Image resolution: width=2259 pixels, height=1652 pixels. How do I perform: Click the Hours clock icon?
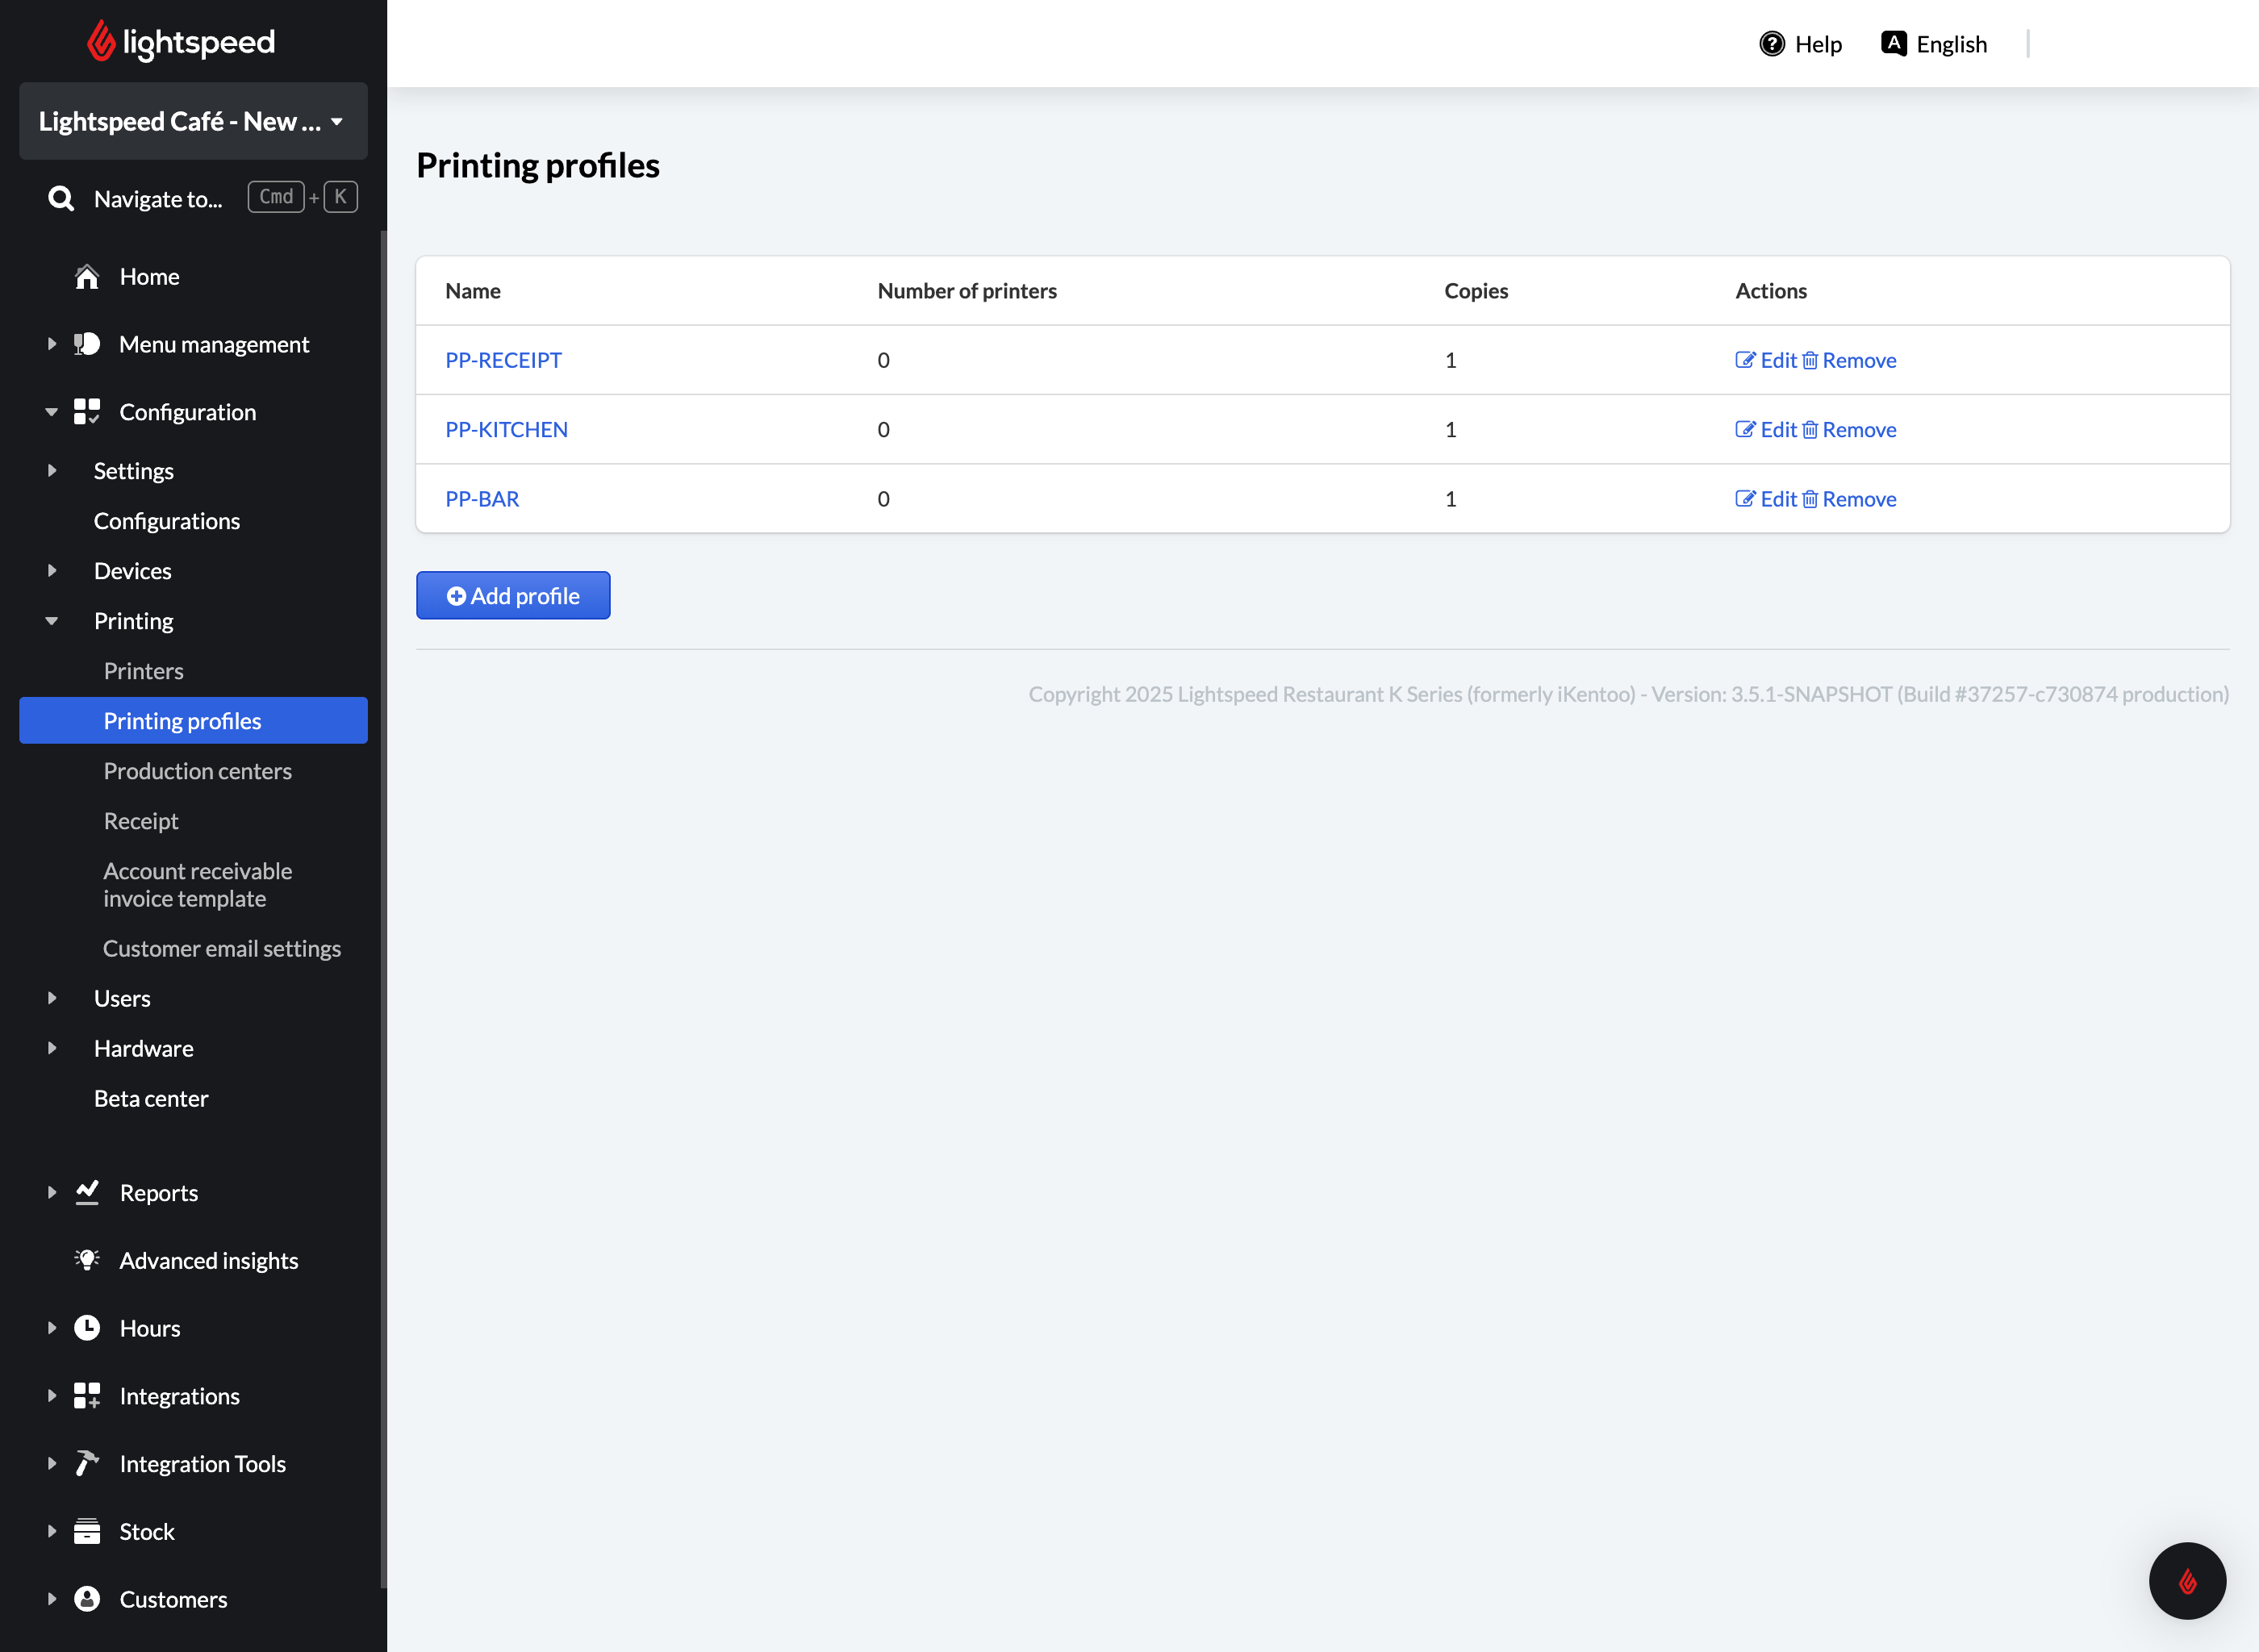tap(87, 1328)
